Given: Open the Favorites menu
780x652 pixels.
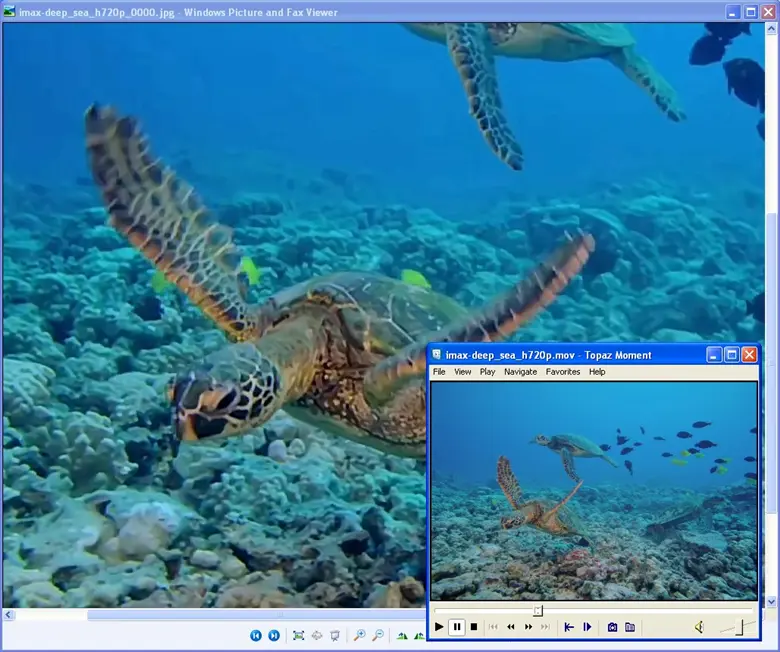Looking at the screenshot, I should (563, 372).
